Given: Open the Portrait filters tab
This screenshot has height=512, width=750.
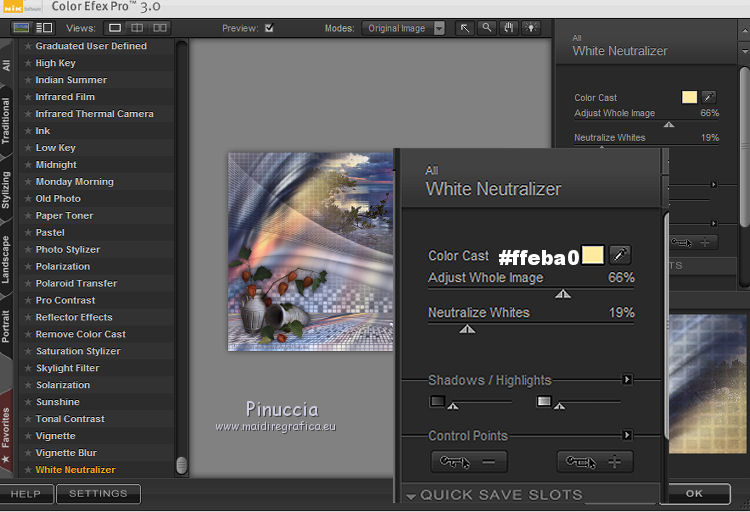Looking at the screenshot, I should point(6,326).
